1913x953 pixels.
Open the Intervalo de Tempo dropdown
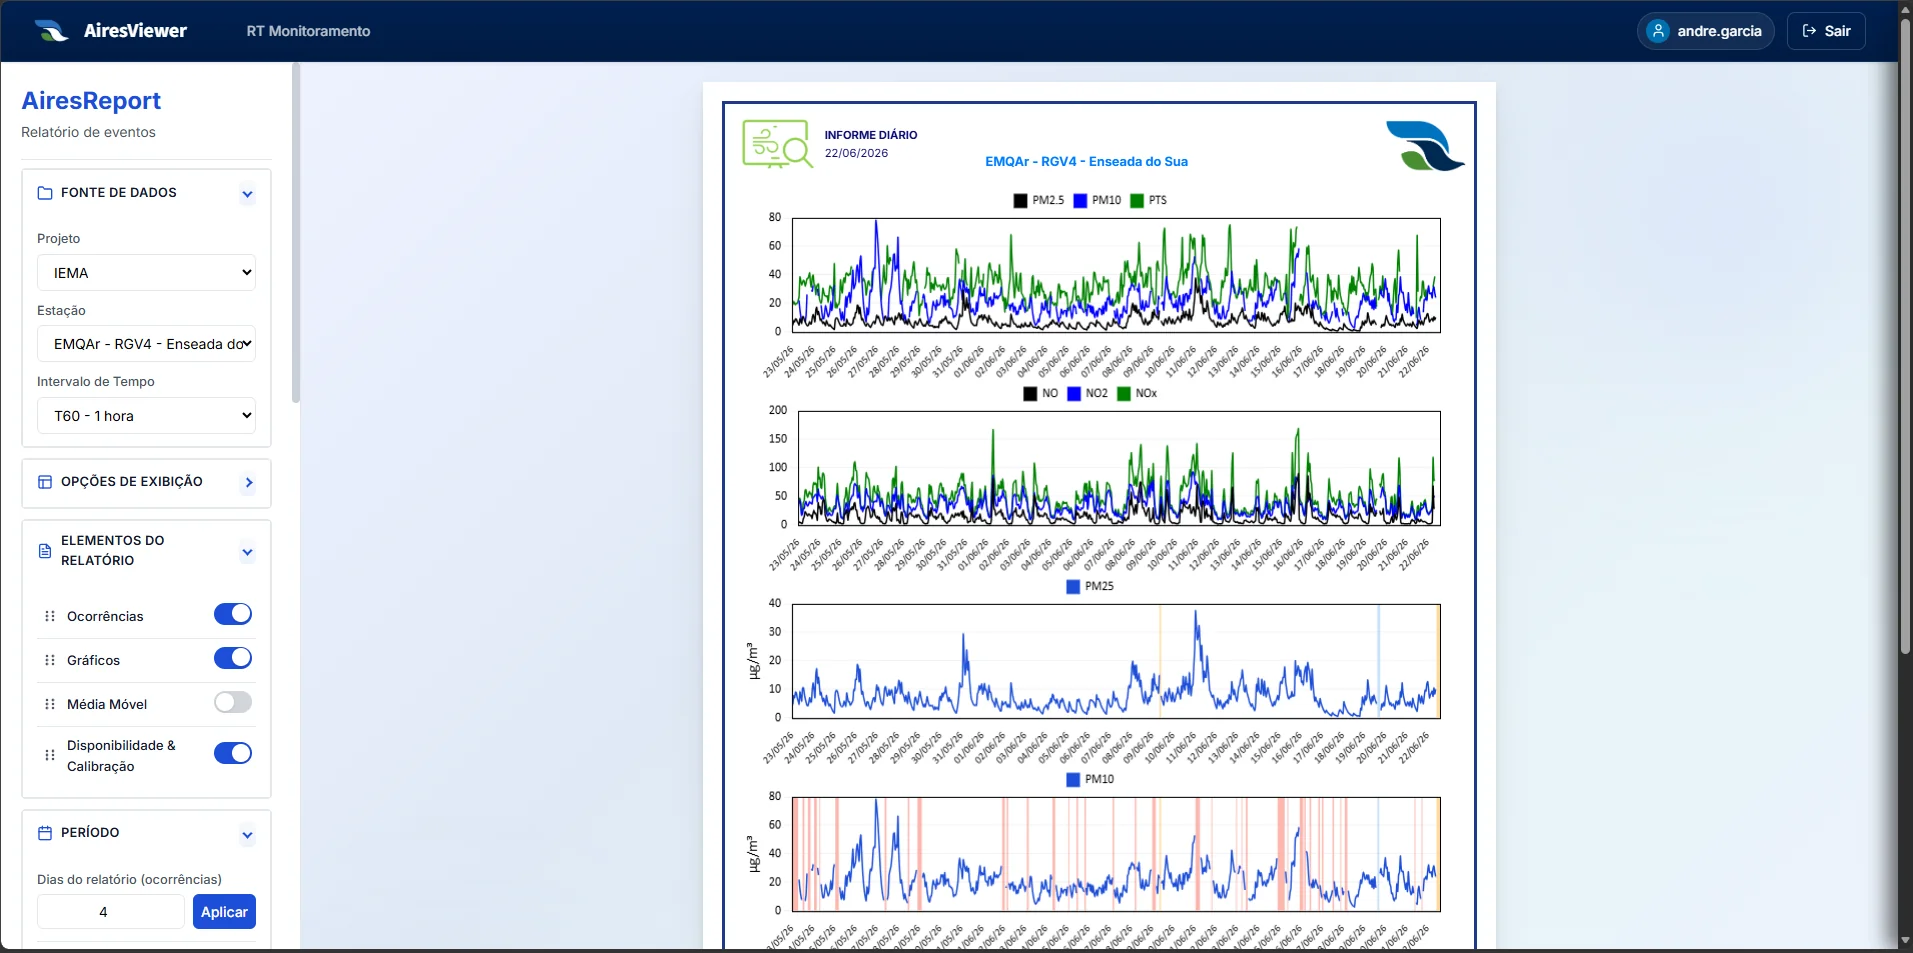146,416
